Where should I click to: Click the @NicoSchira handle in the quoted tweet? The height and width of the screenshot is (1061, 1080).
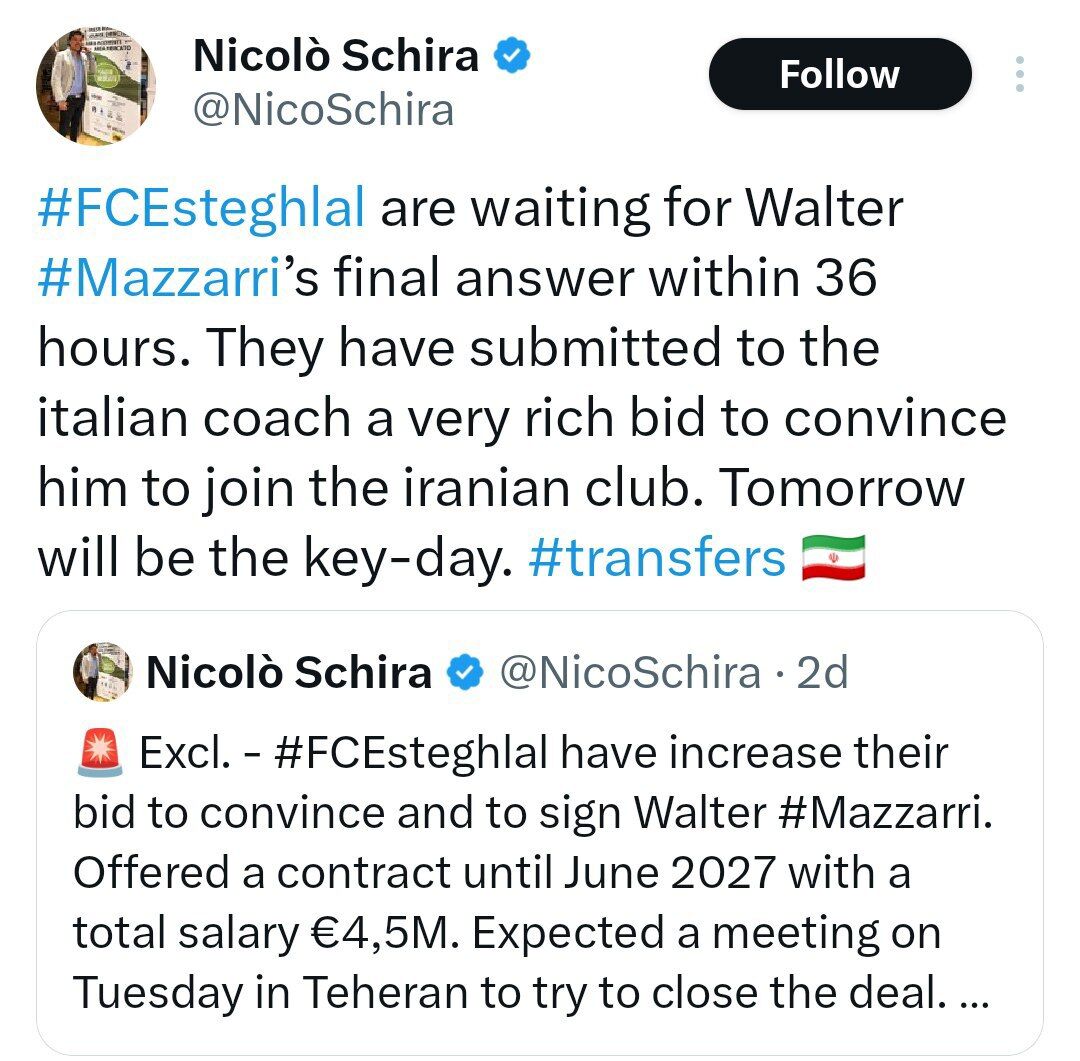(628, 673)
